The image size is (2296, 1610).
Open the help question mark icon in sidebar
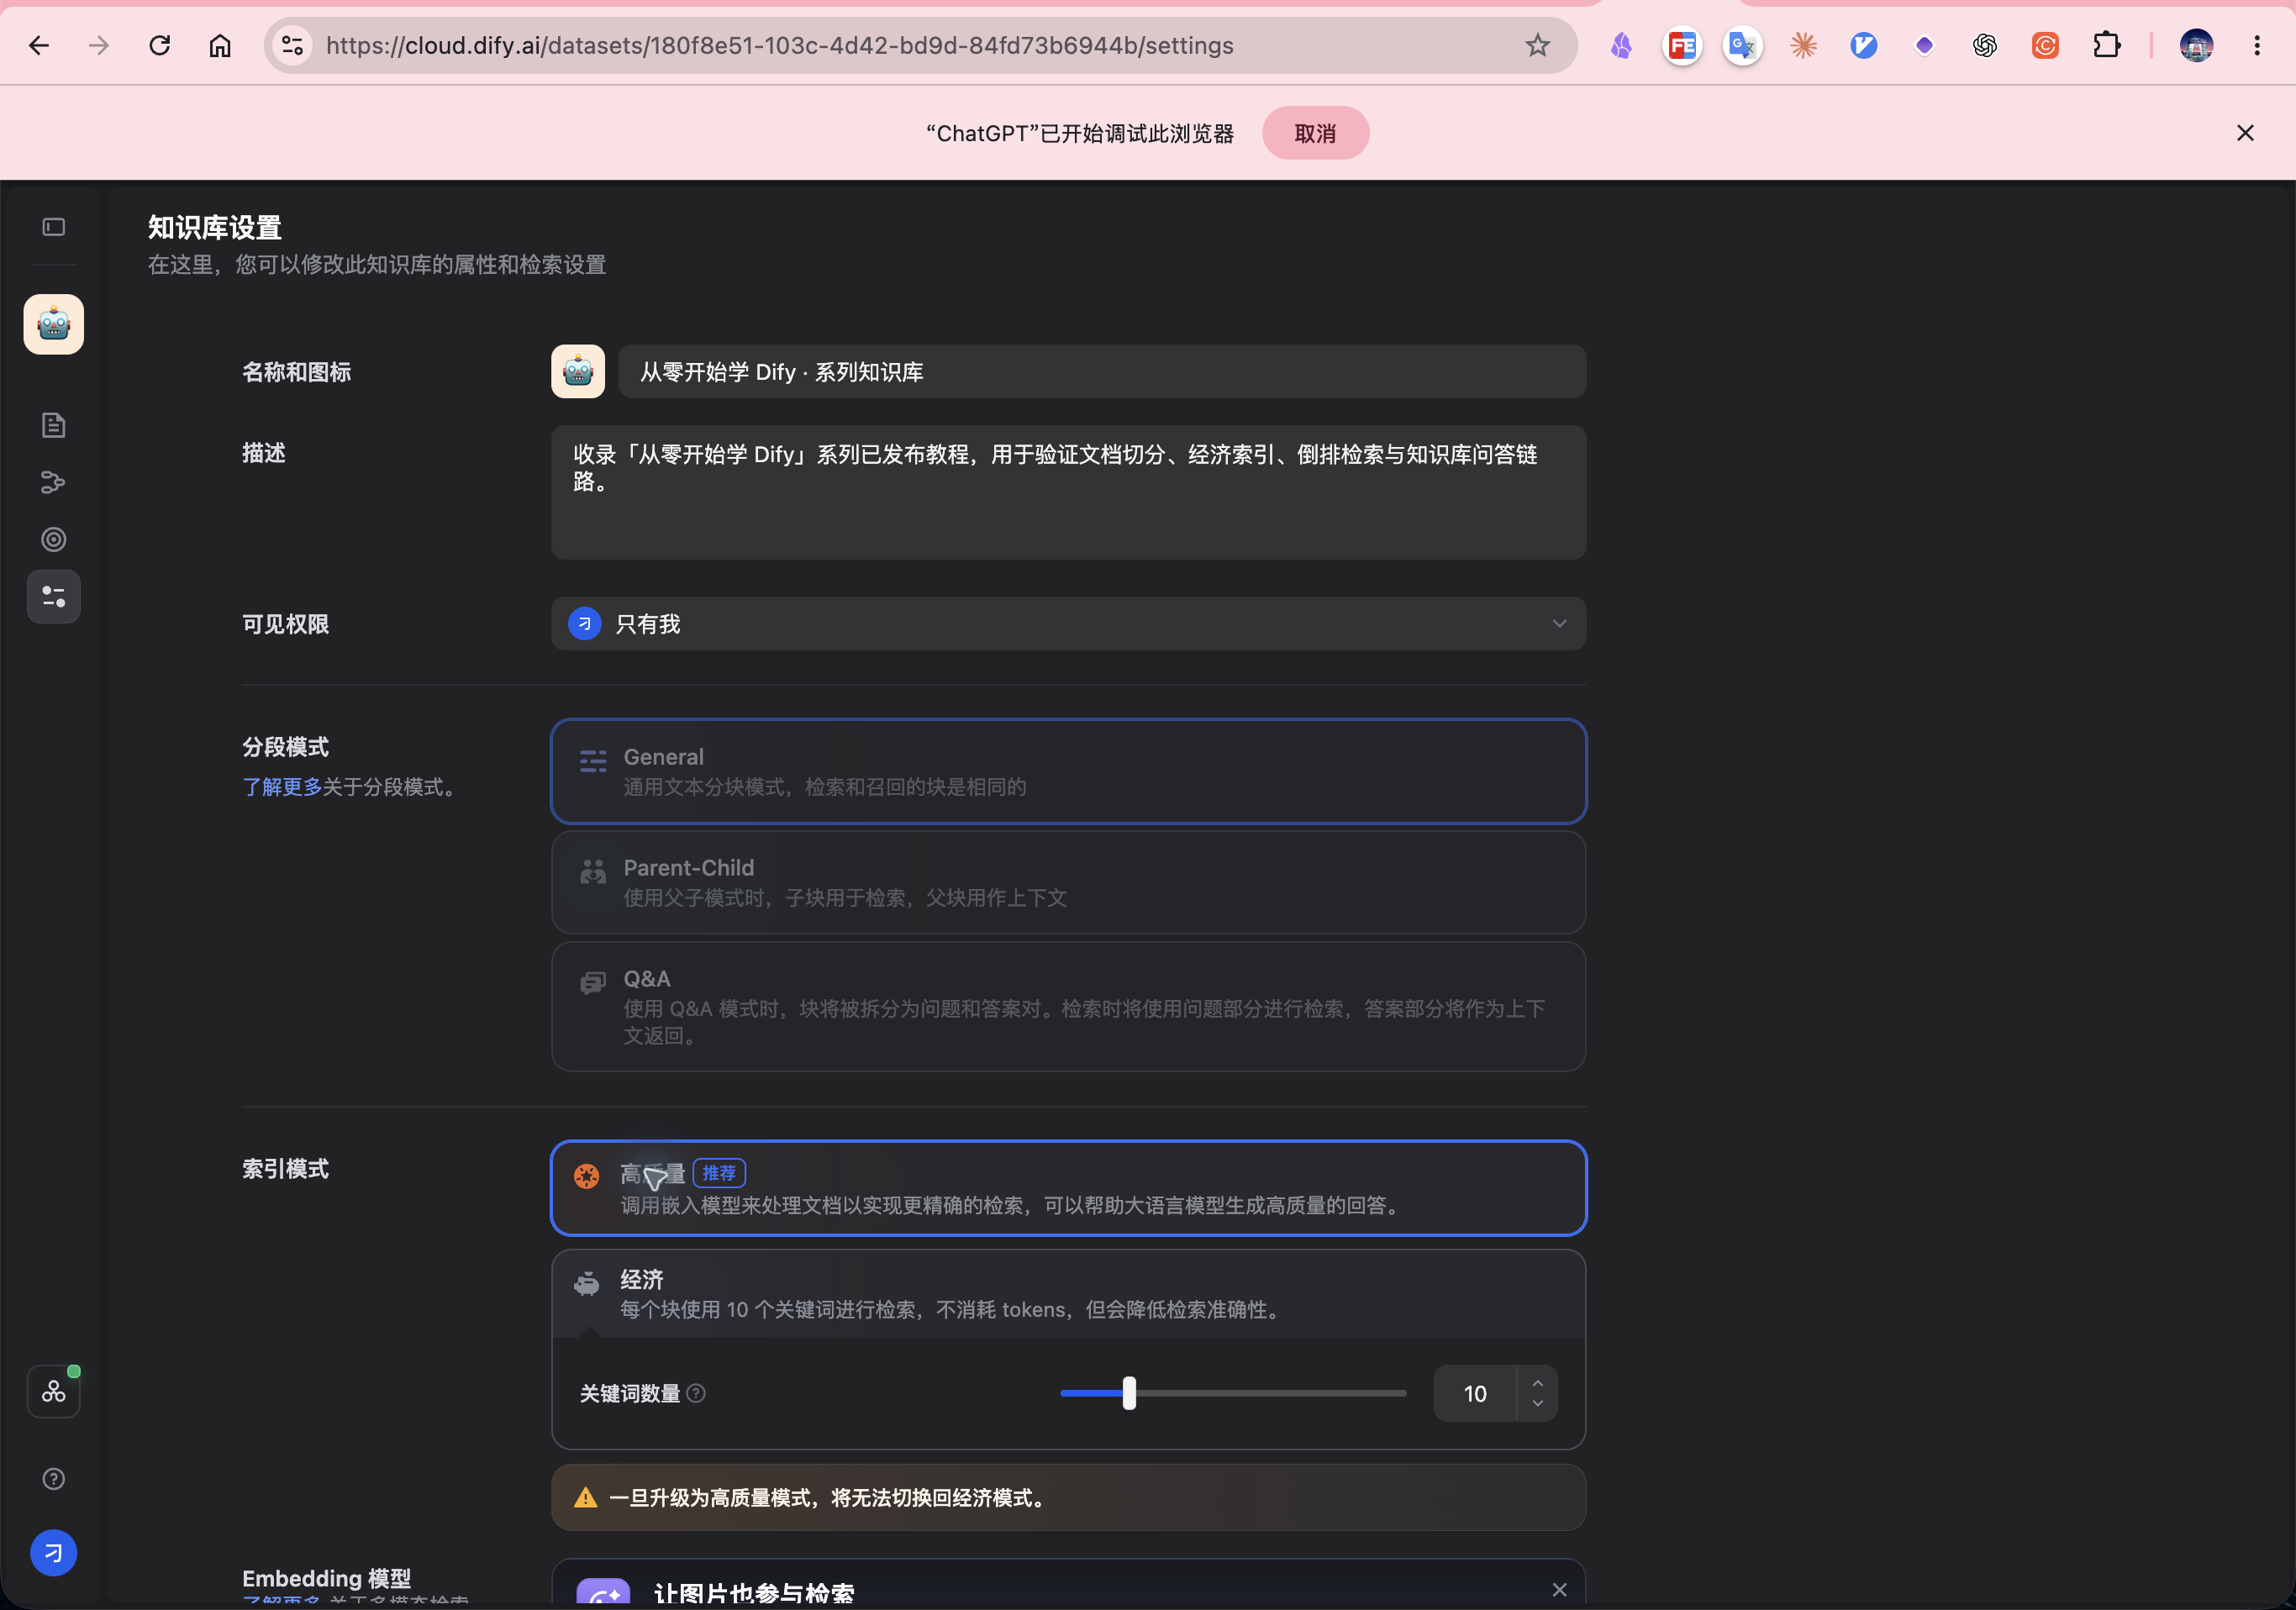point(54,1479)
